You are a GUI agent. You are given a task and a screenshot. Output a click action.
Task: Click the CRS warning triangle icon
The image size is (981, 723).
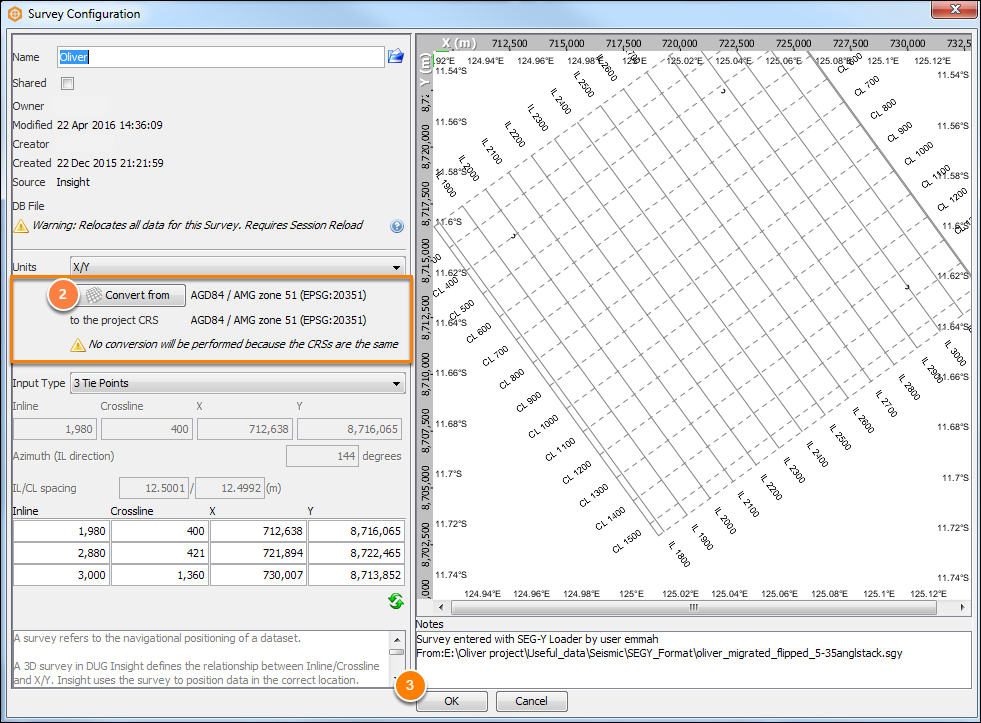(x=78, y=345)
